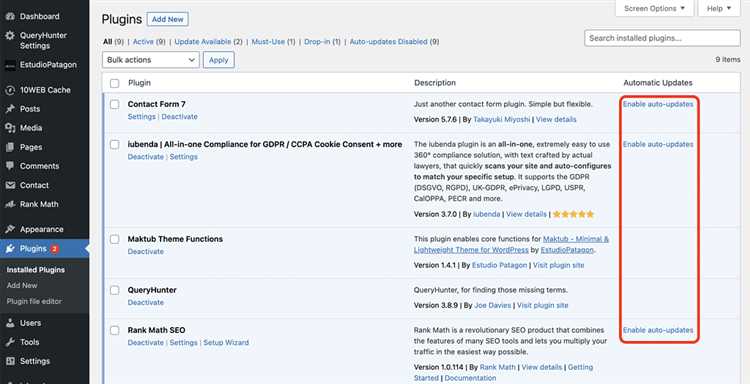750x384 pixels.
Task: Visit plugin site for QueryHunter
Action: point(542,306)
